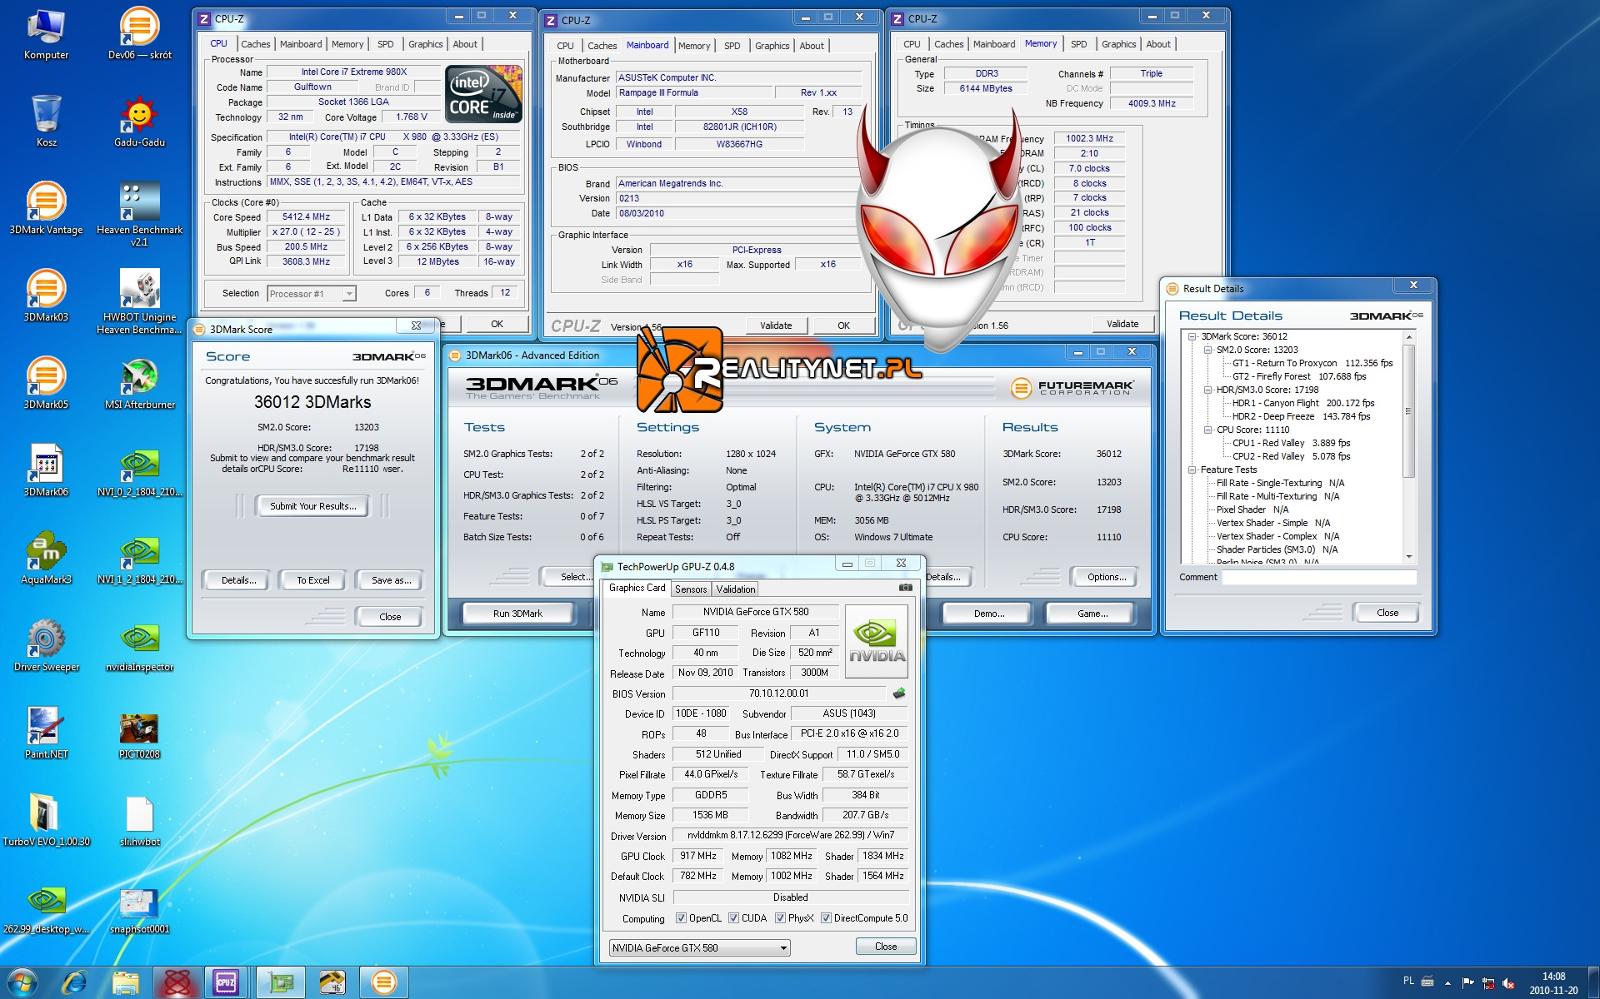
Task: Select GT1 - Return To Proxycon row
Action: 1312,363
